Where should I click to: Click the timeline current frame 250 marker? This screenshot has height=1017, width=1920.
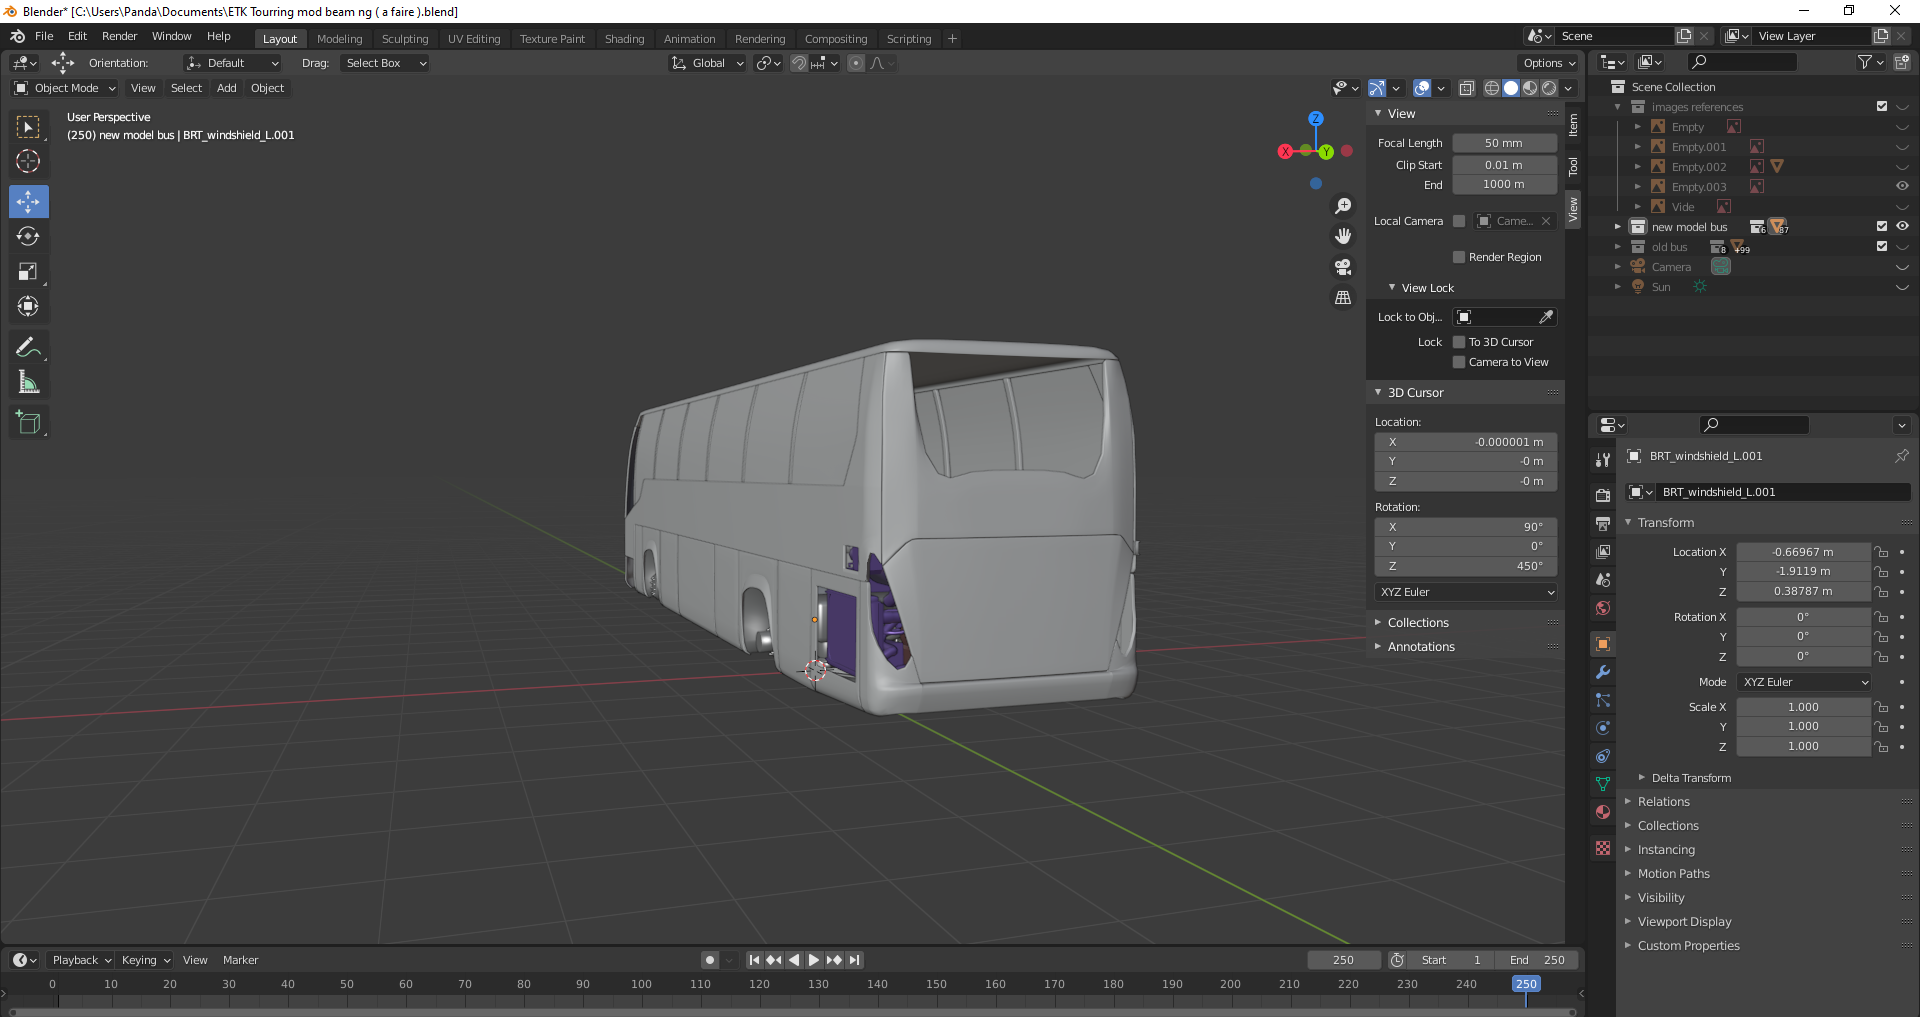(x=1526, y=984)
